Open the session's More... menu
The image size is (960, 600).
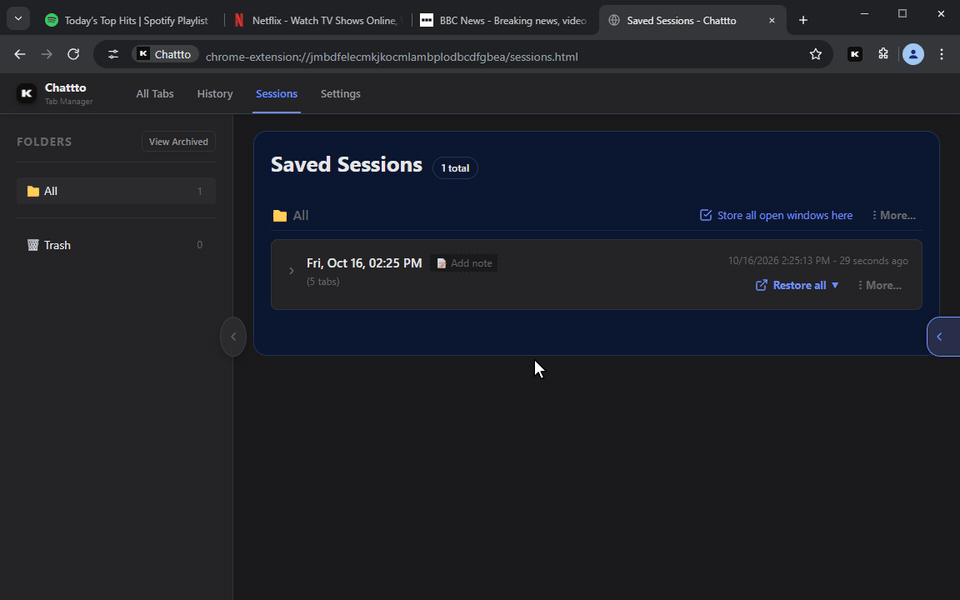click(x=880, y=285)
